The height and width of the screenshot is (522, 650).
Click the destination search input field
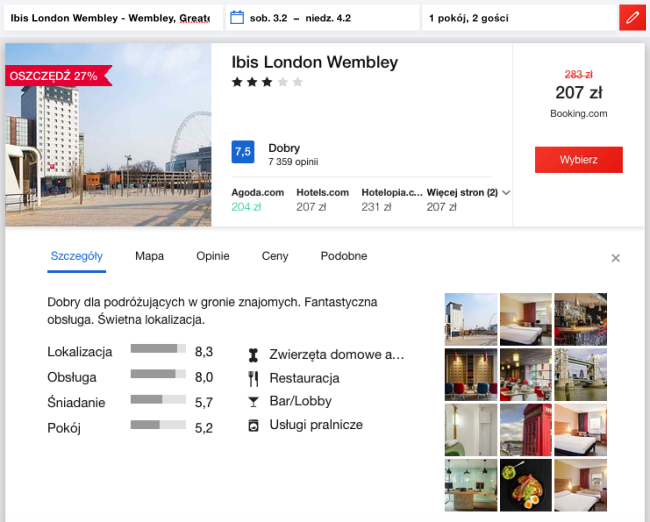click(113, 18)
